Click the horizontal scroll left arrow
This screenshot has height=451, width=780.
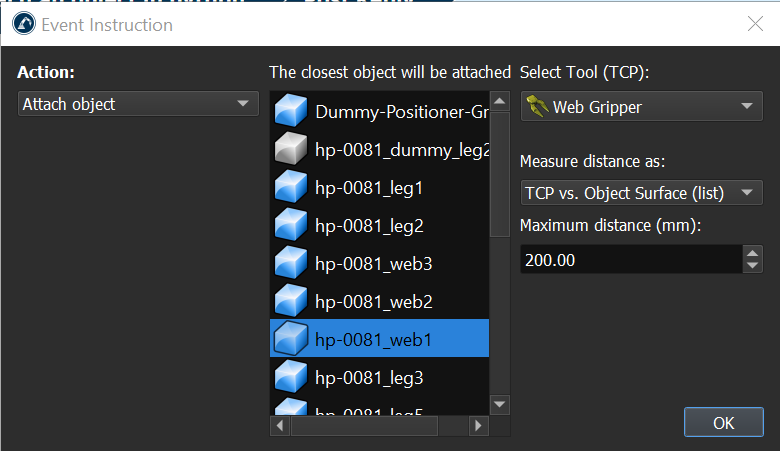280,426
